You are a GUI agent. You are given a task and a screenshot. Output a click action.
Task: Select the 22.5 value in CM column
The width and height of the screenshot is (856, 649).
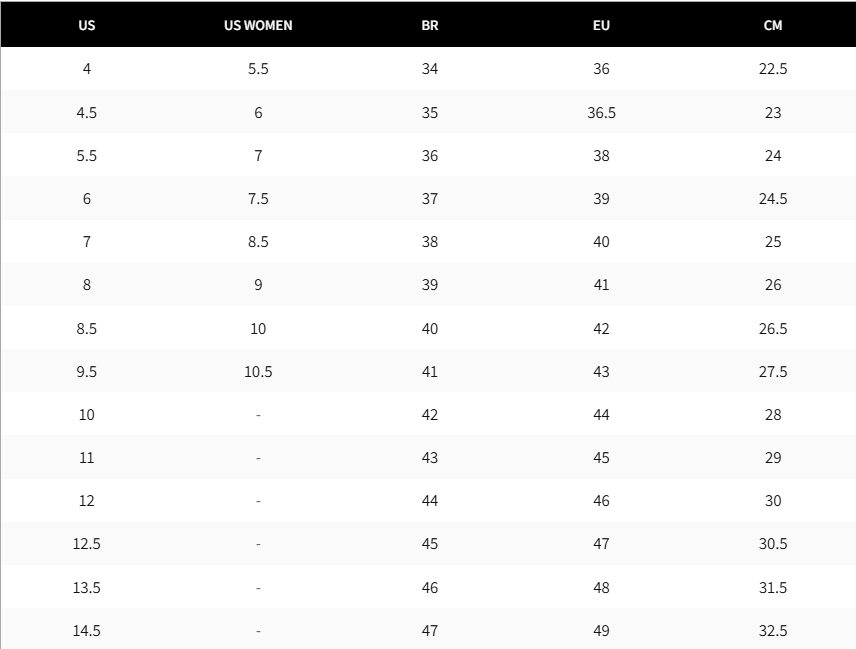773,69
